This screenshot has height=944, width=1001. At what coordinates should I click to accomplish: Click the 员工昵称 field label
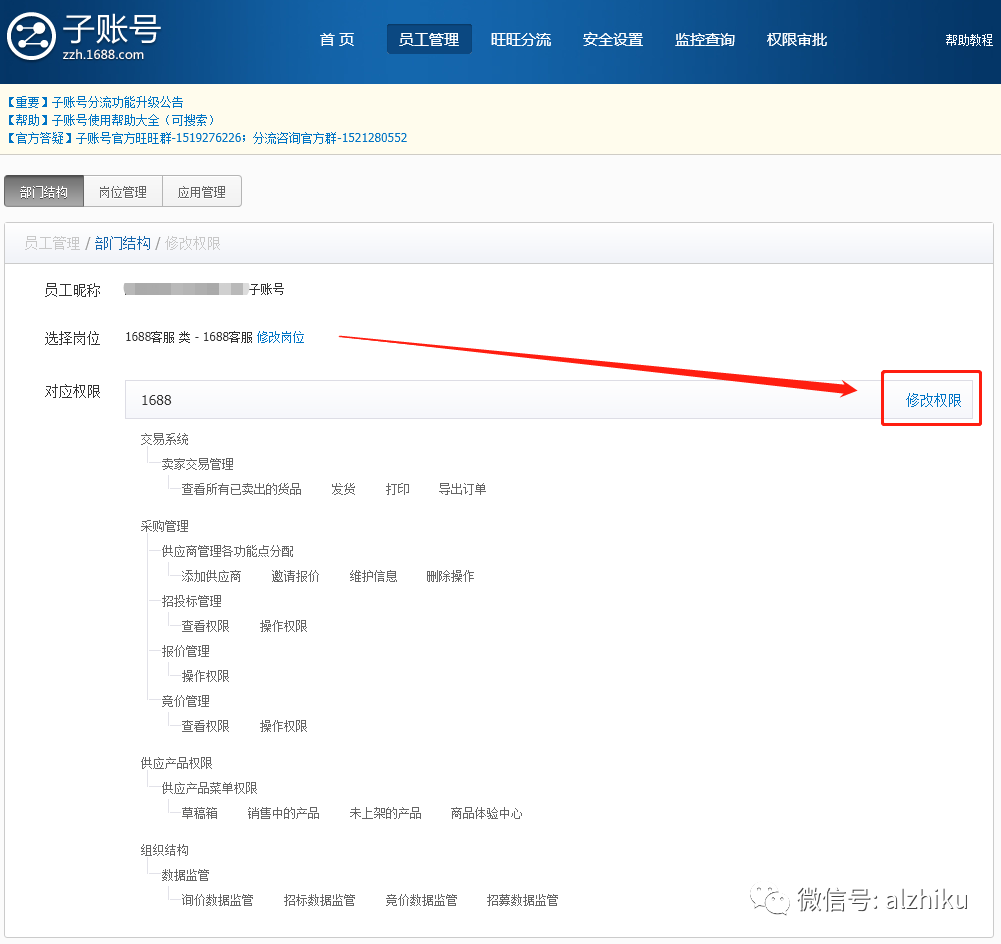73,290
